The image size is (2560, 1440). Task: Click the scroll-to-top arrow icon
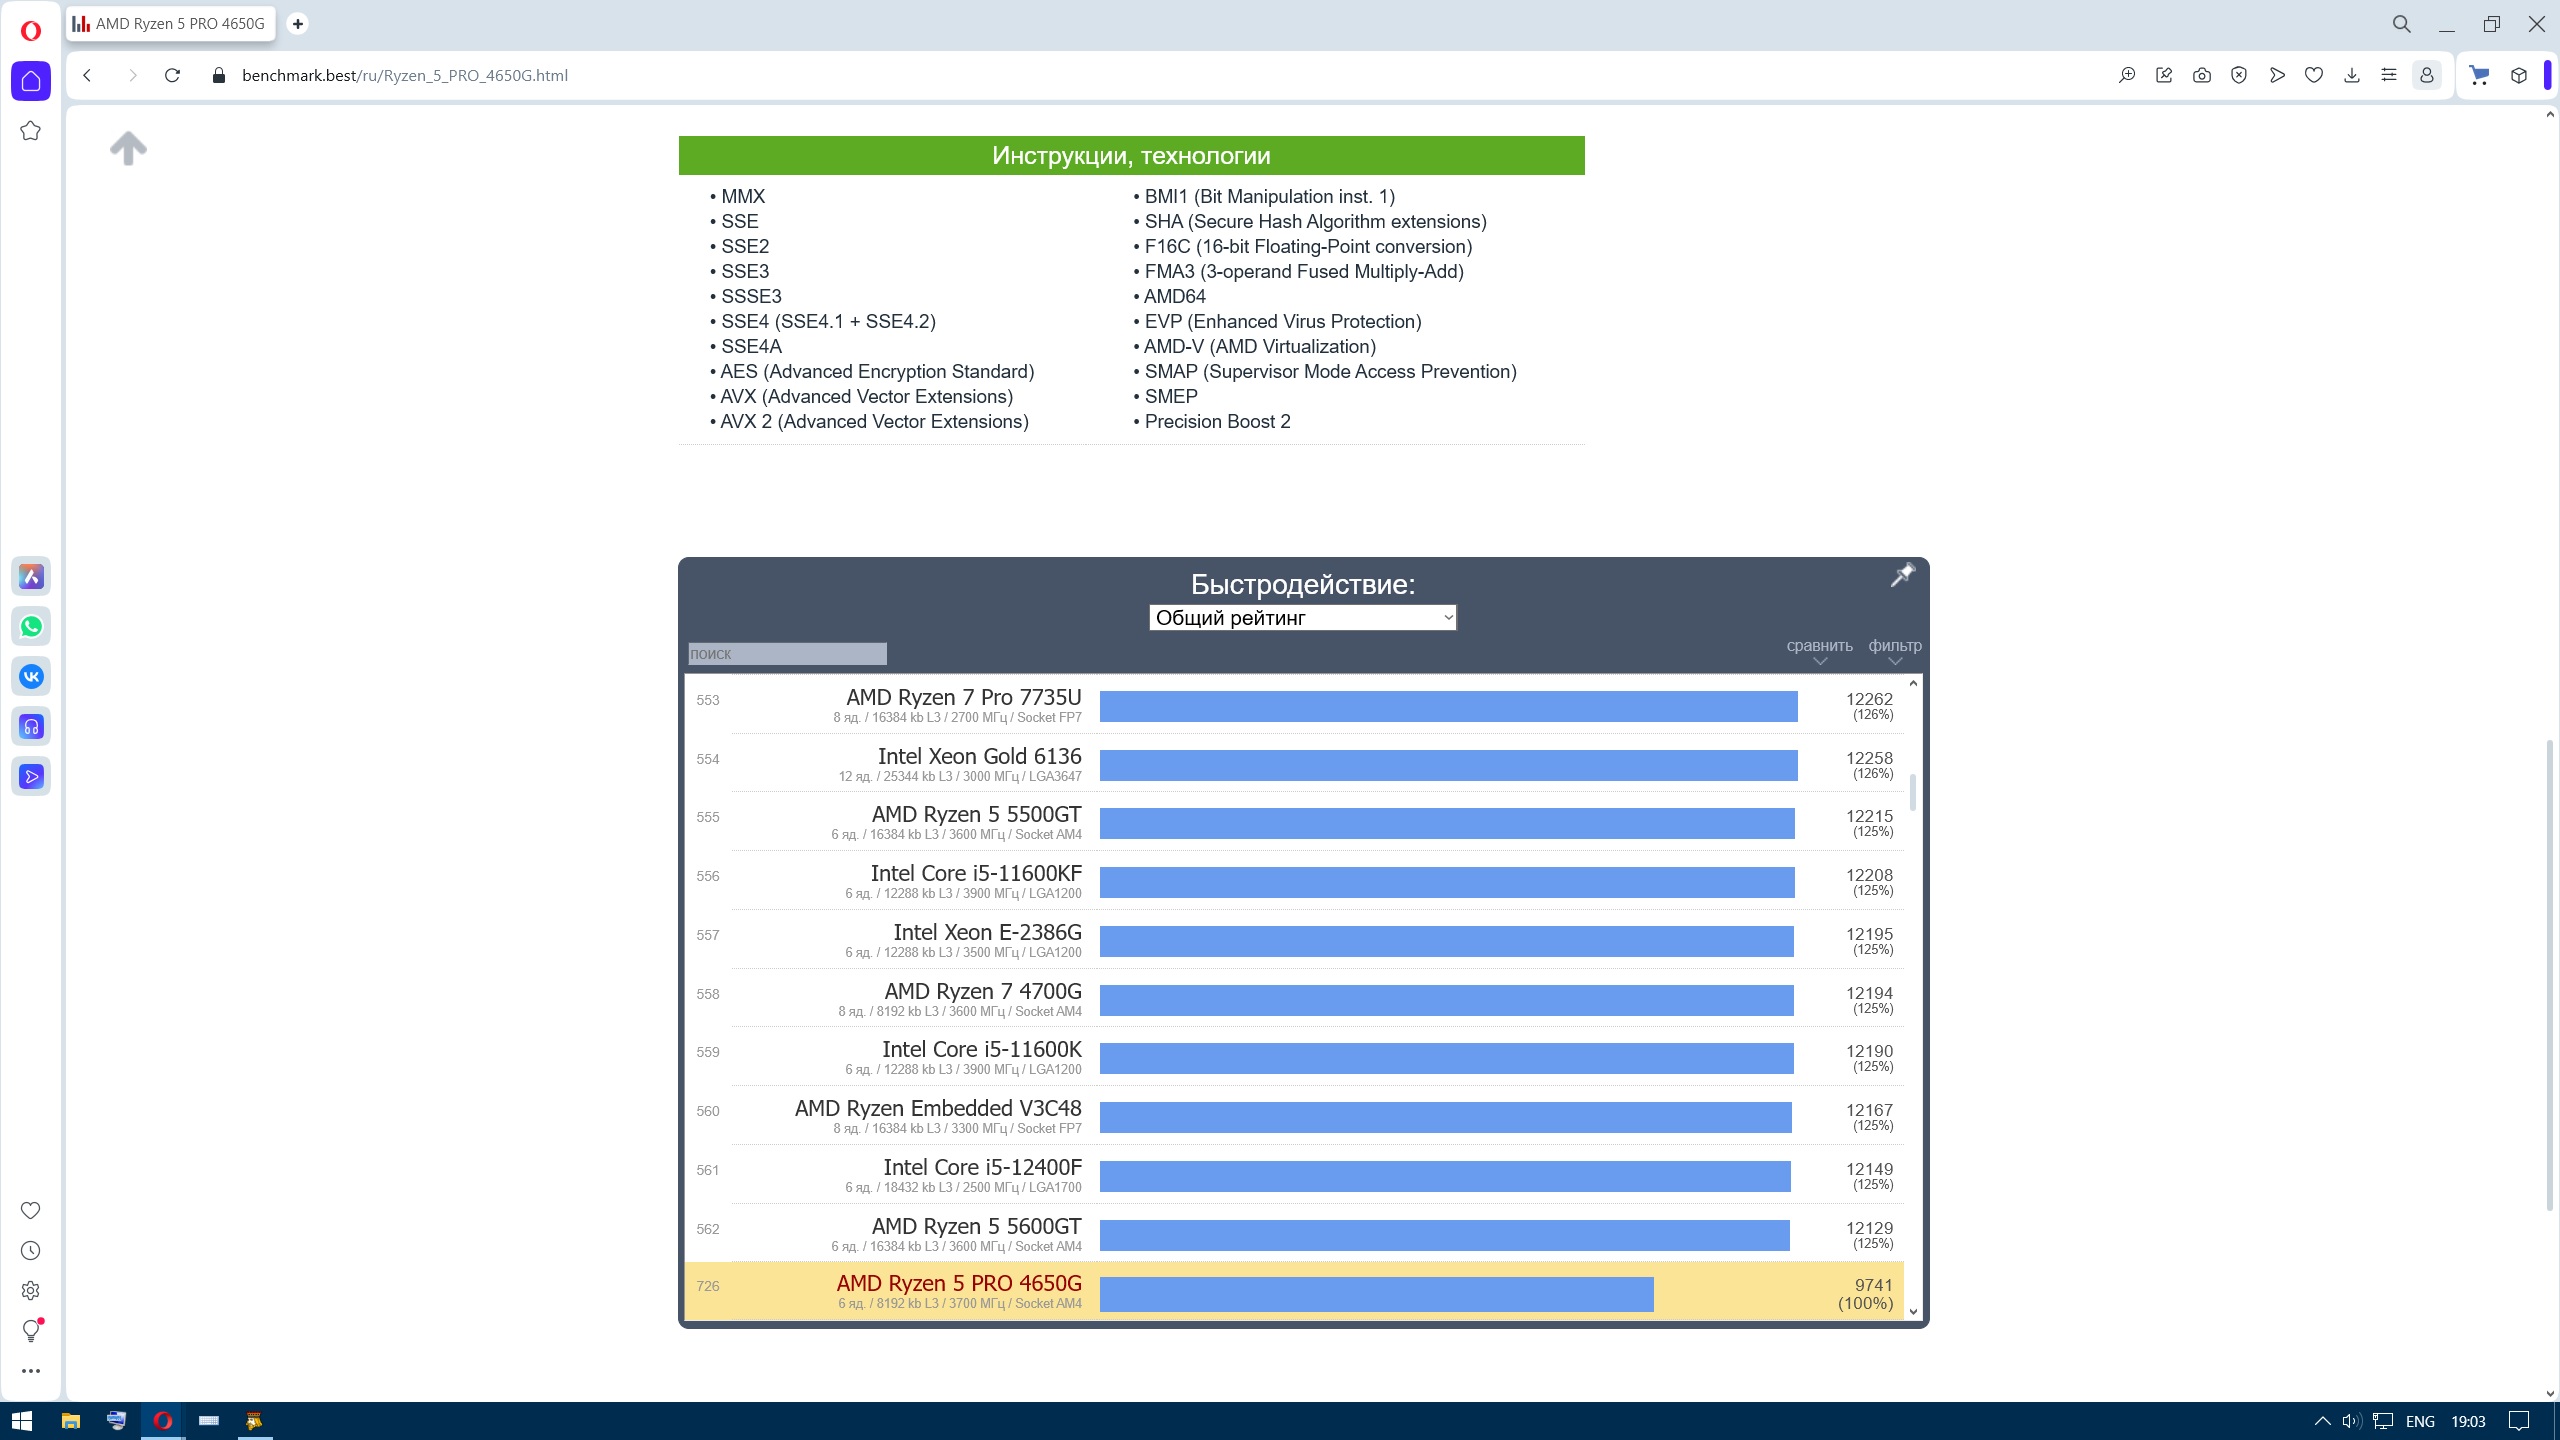[128, 148]
